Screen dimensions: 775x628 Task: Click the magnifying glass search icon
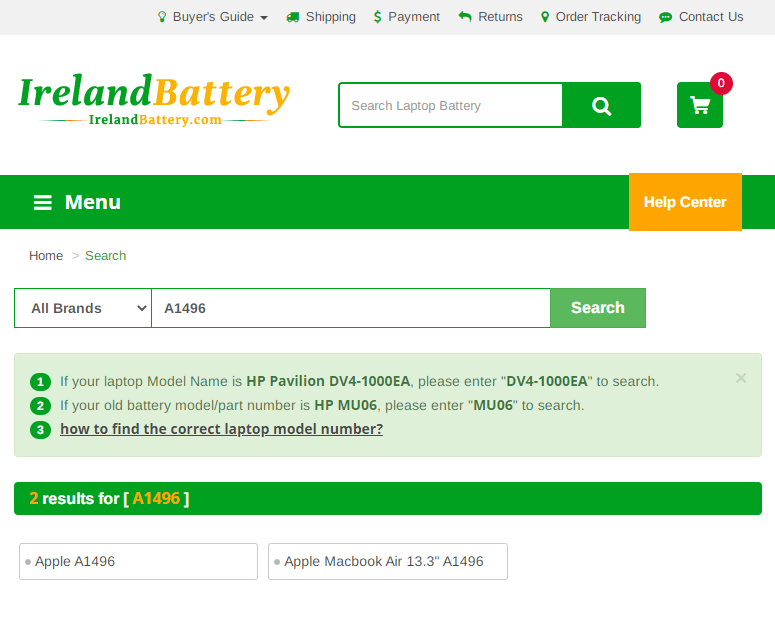coord(601,106)
